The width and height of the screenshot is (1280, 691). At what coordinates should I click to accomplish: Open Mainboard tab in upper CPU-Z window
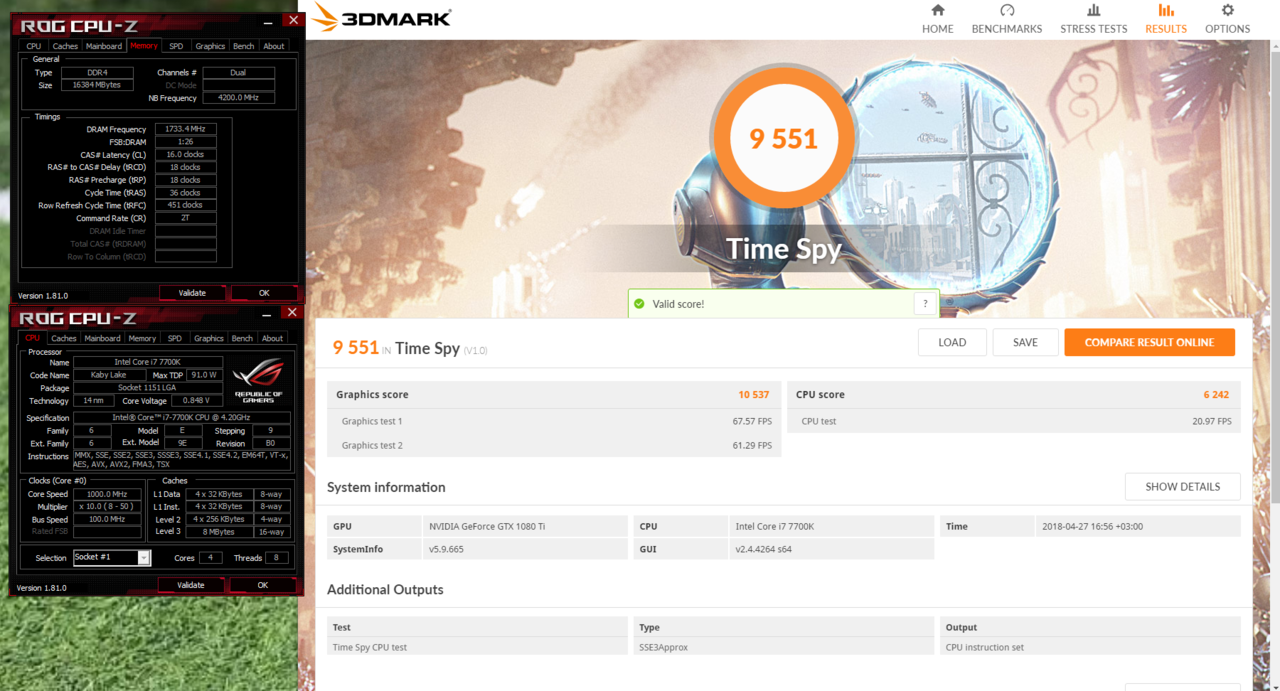click(104, 46)
